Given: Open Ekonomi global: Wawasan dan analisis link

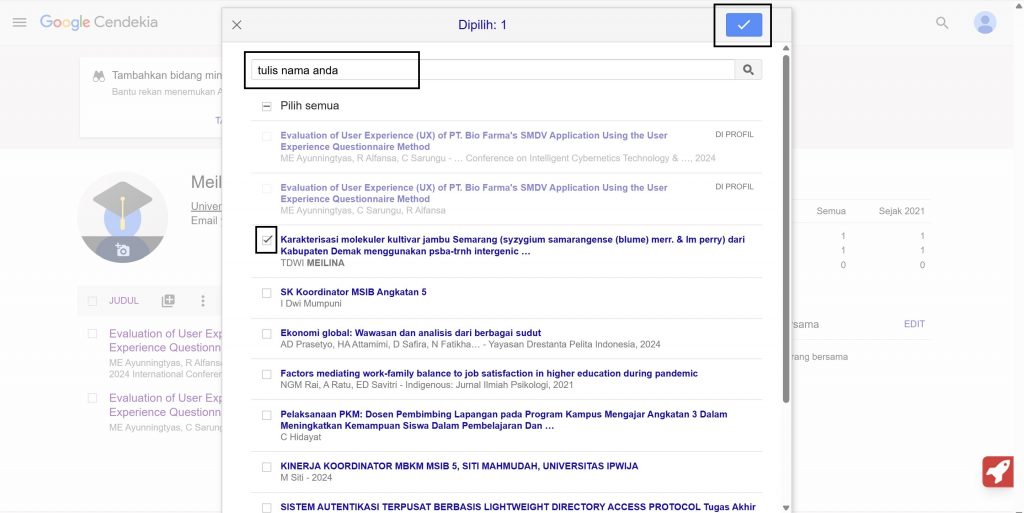Looking at the screenshot, I should point(411,333).
